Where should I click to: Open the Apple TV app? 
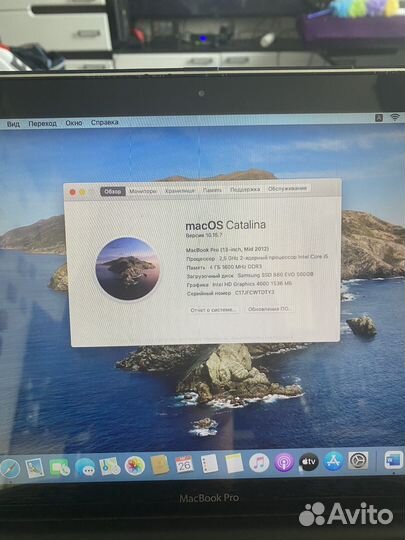point(309,462)
